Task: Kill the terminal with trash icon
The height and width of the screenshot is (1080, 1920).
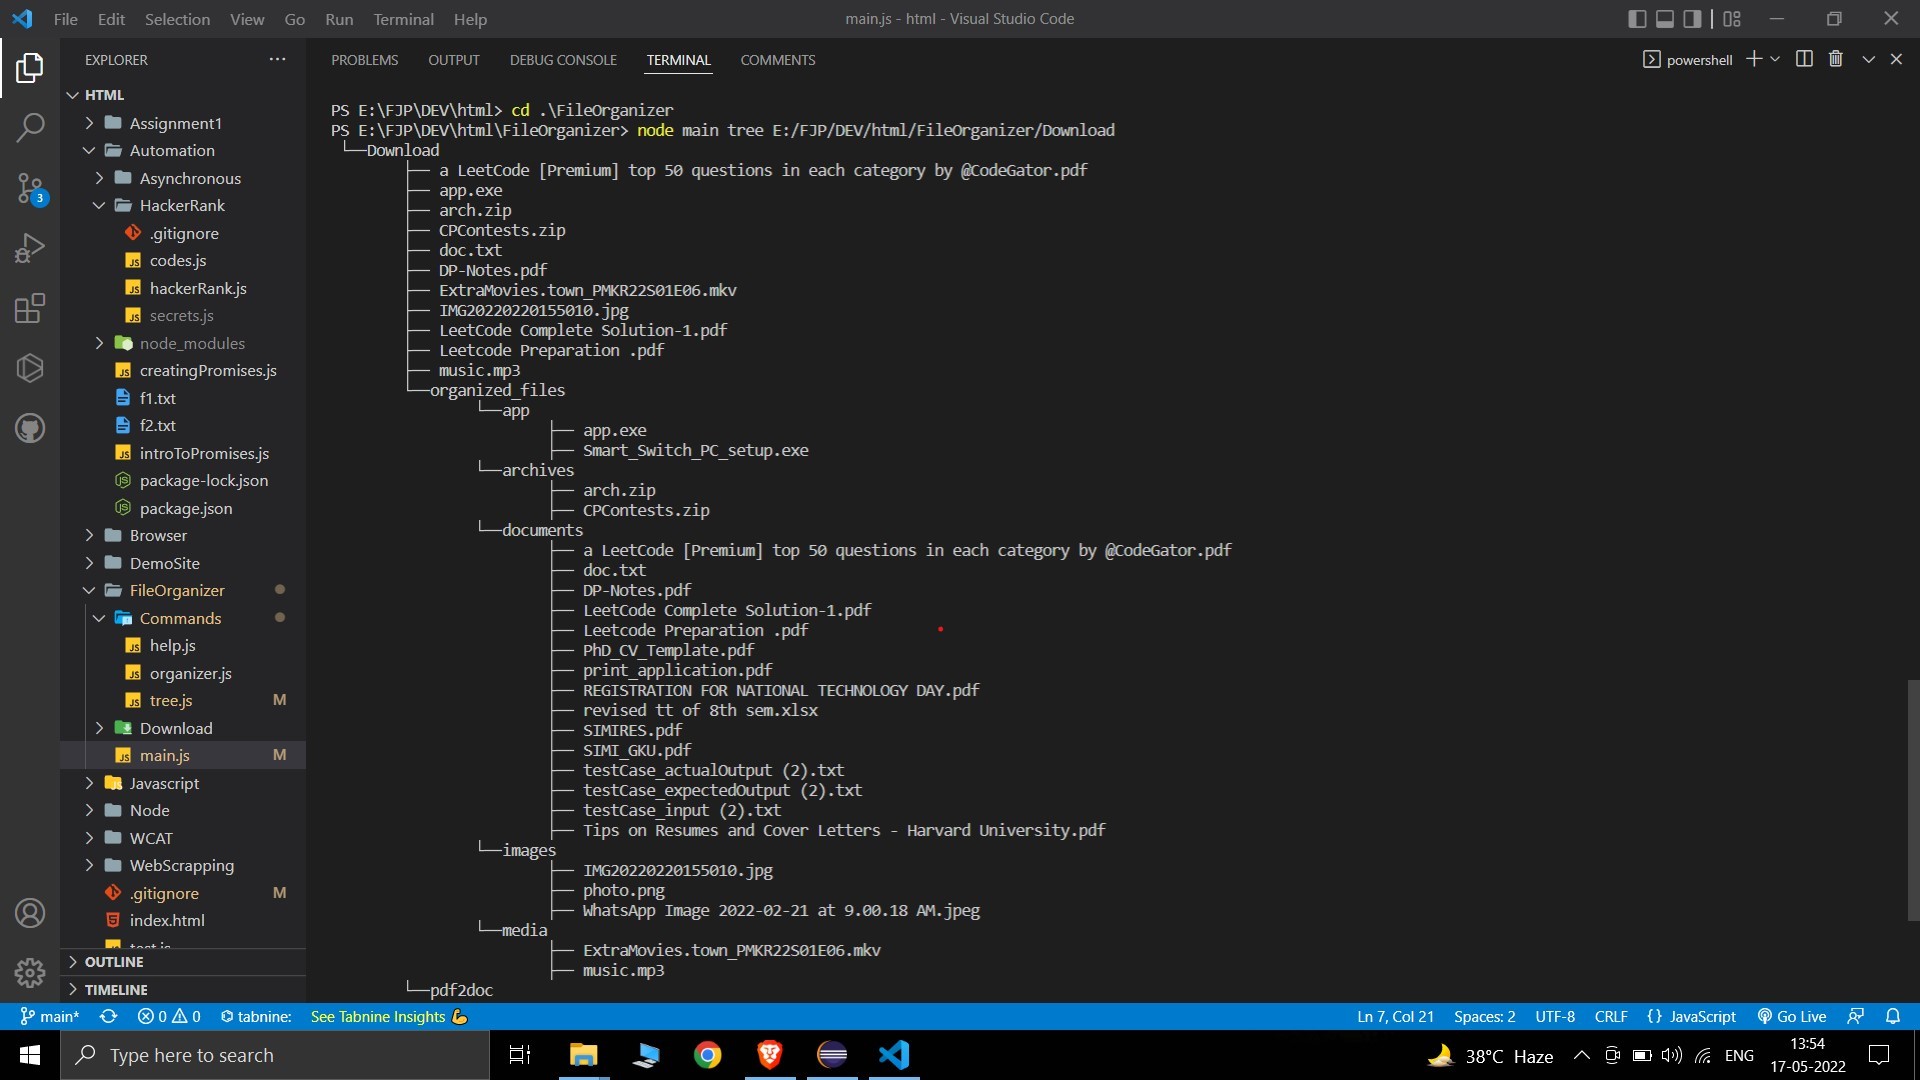Action: (1836, 59)
